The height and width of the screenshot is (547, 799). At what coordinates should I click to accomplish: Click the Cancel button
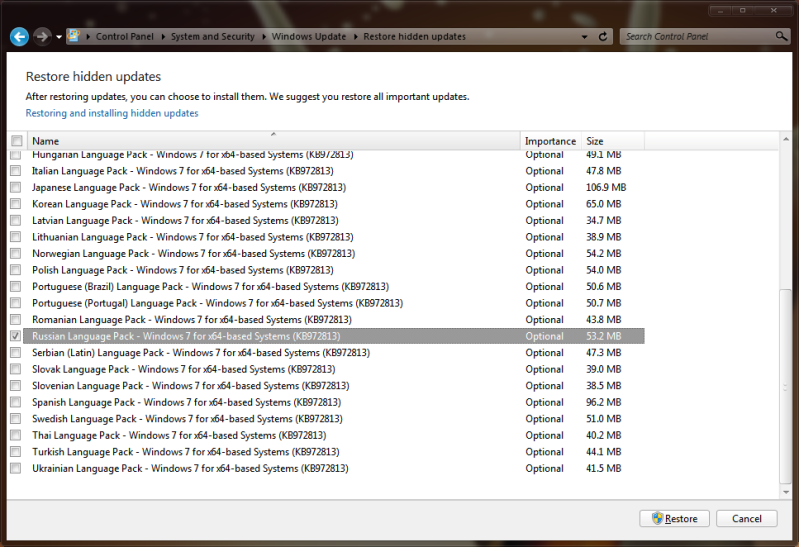click(x=747, y=518)
